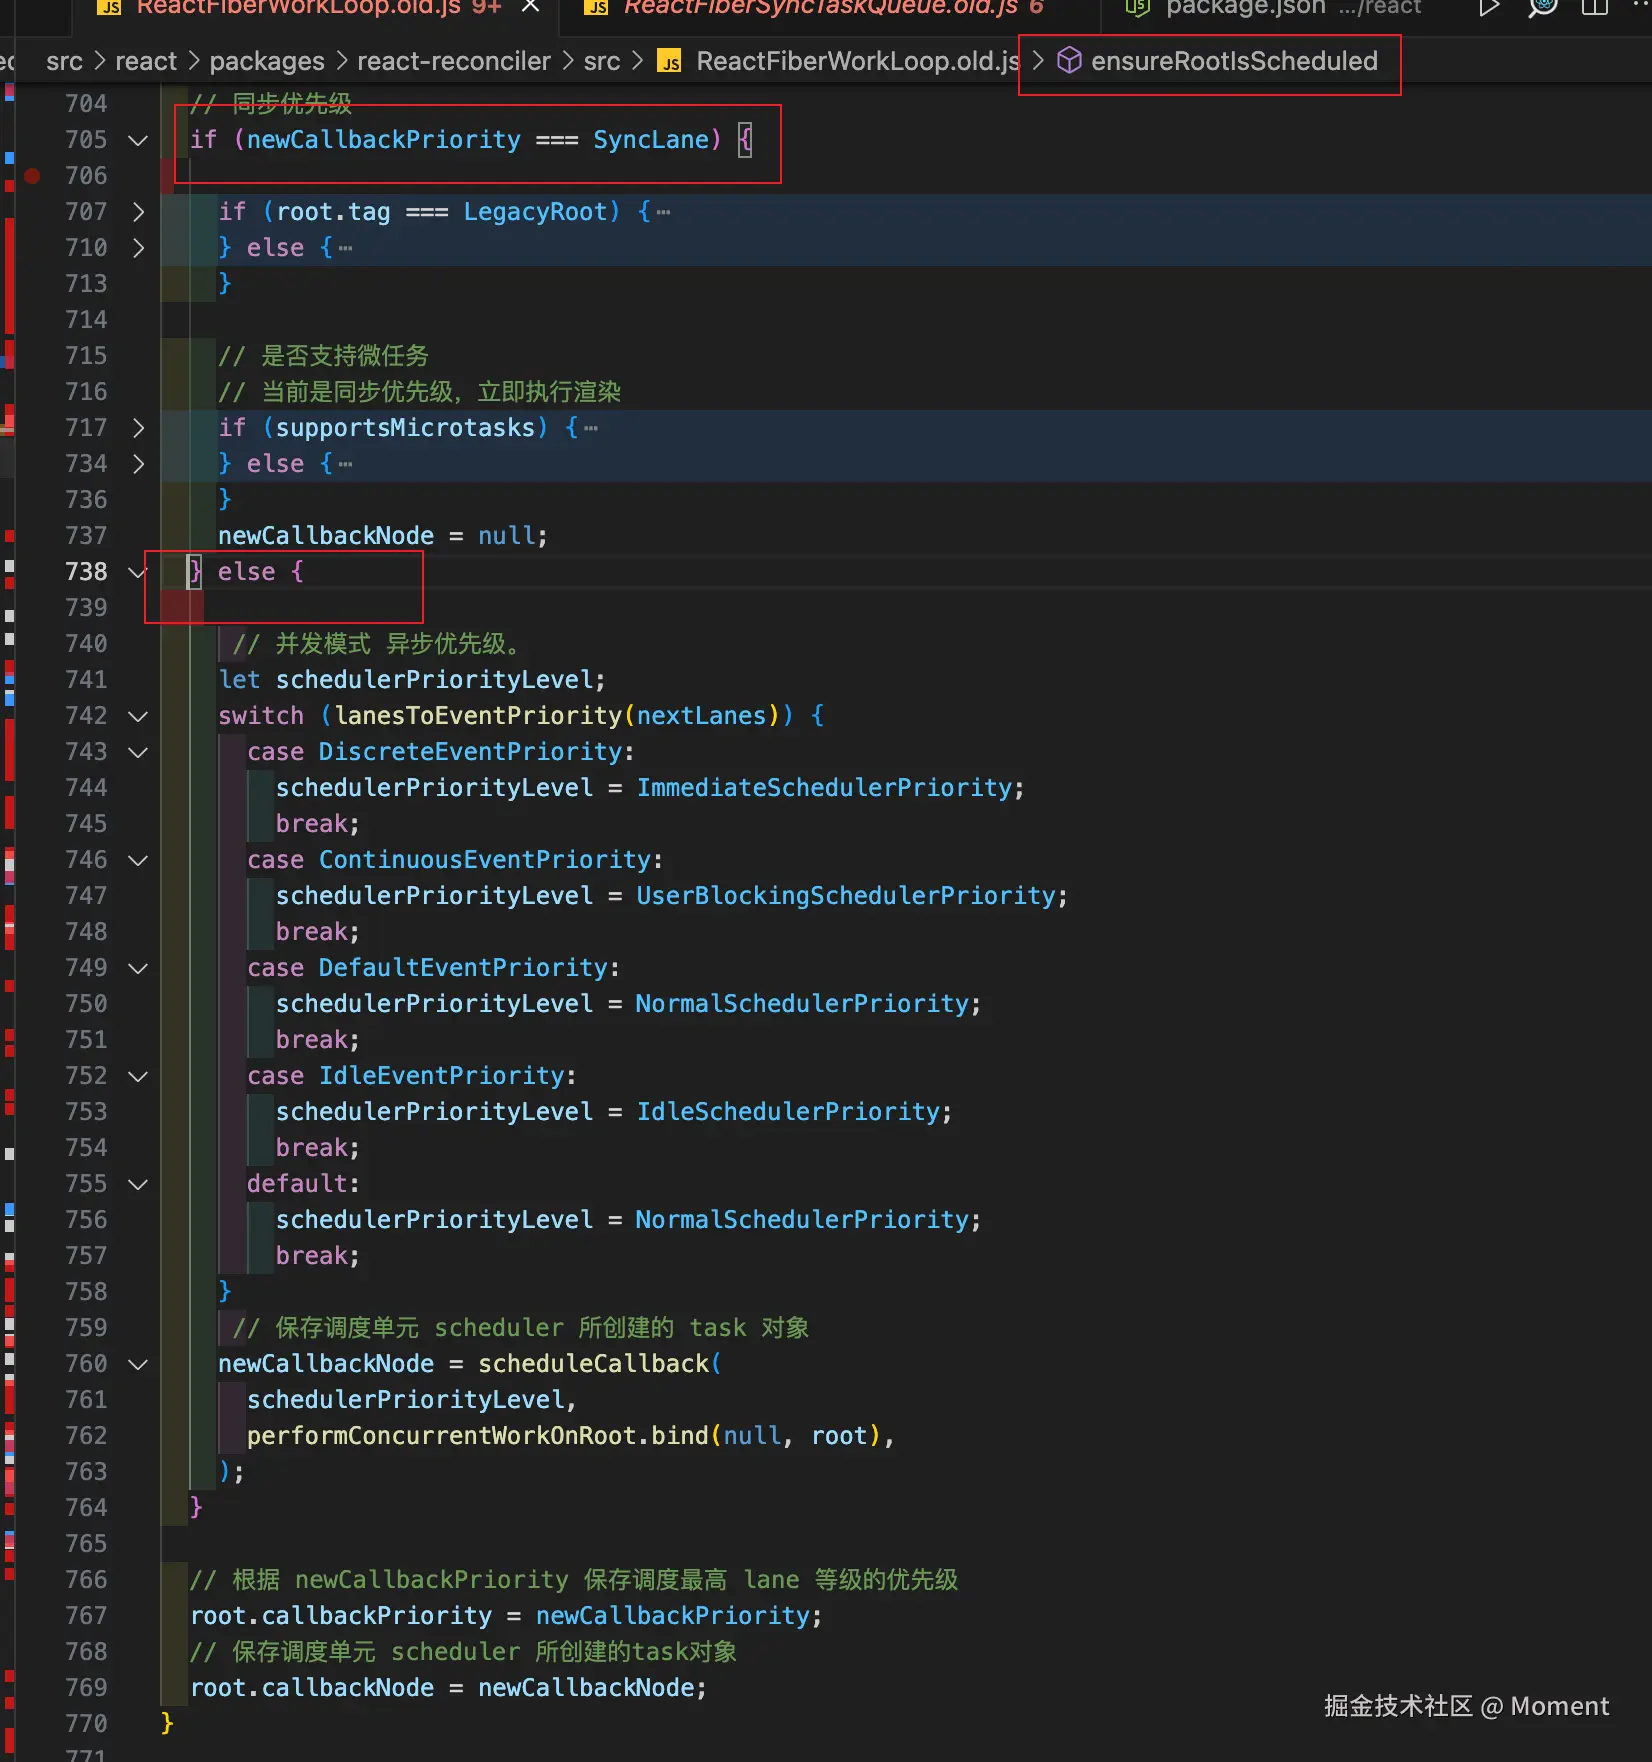The image size is (1652, 1762).
Task: Click SyncLane on line 705
Action: click(650, 140)
